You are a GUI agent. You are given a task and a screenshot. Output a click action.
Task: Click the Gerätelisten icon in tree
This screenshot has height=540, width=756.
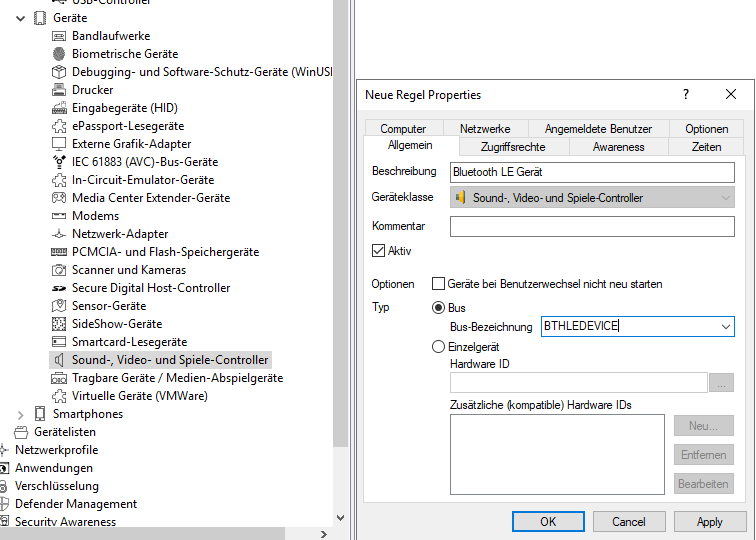click(21, 432)
